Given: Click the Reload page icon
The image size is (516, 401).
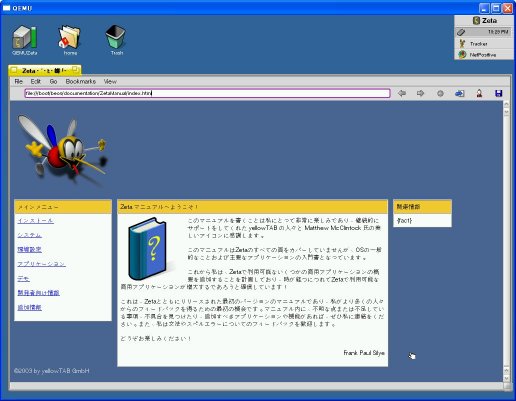Looking at the screenshot, I should pos(460,94).
